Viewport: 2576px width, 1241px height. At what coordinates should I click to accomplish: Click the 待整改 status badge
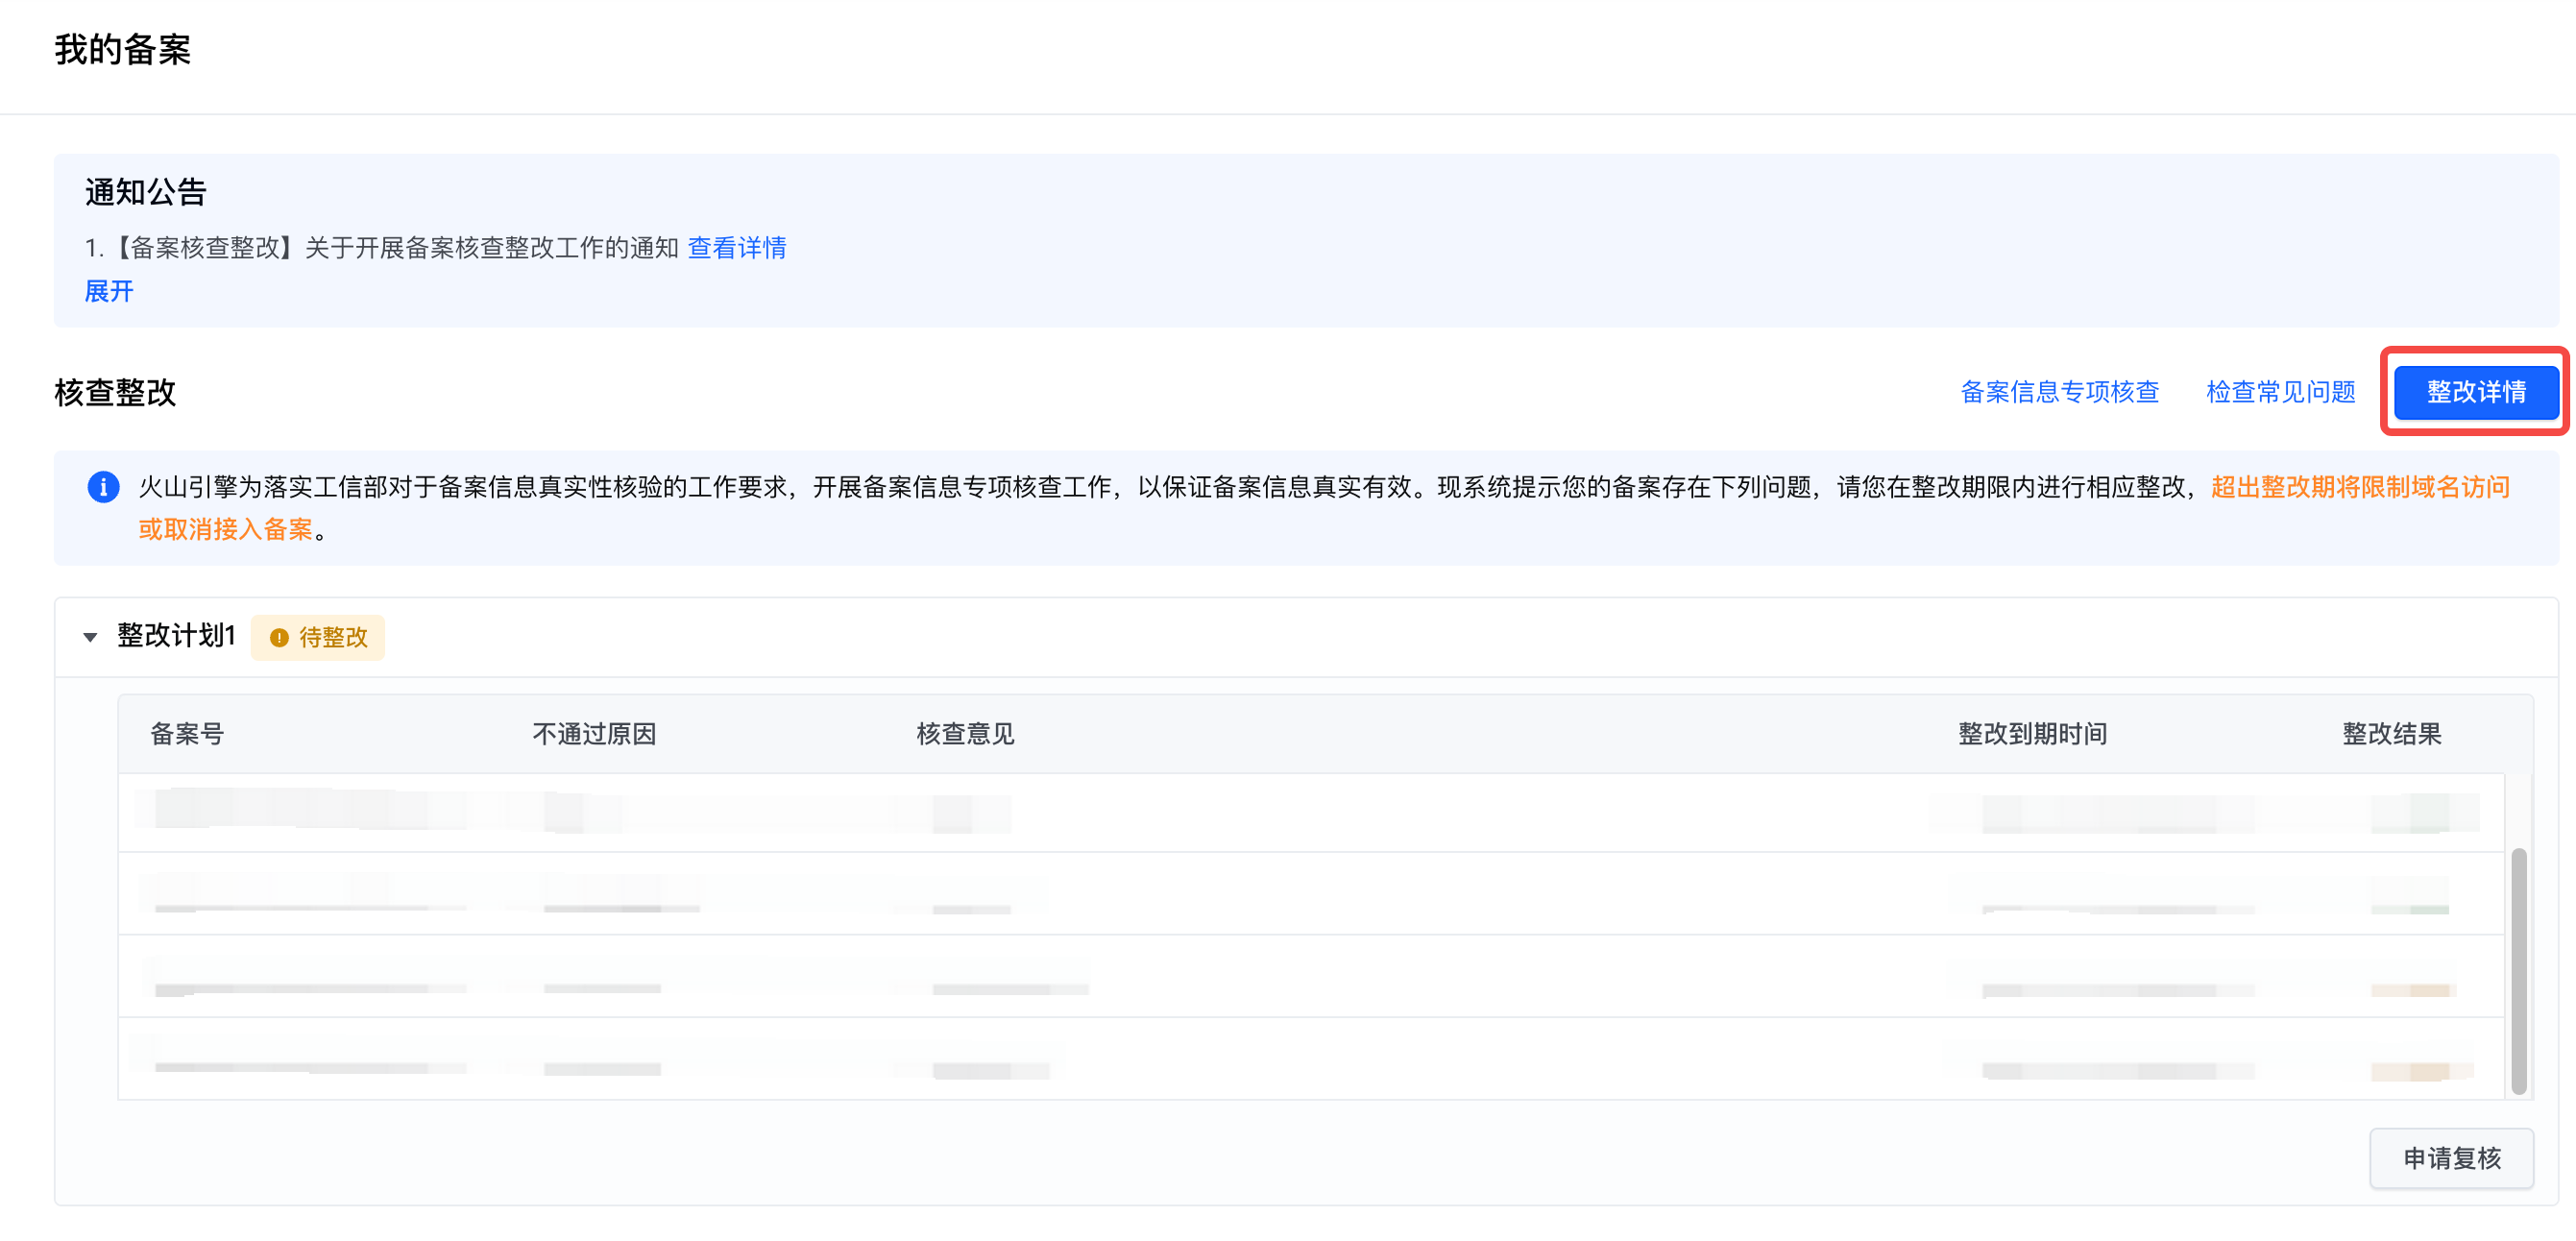pyautogui.click(x=318, y=637)
